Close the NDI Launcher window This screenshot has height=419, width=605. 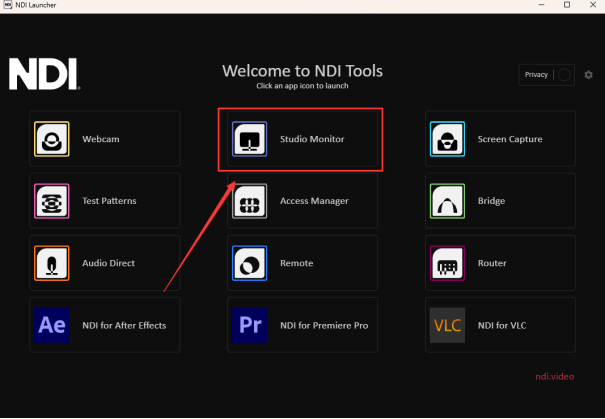tap(593, 5)
